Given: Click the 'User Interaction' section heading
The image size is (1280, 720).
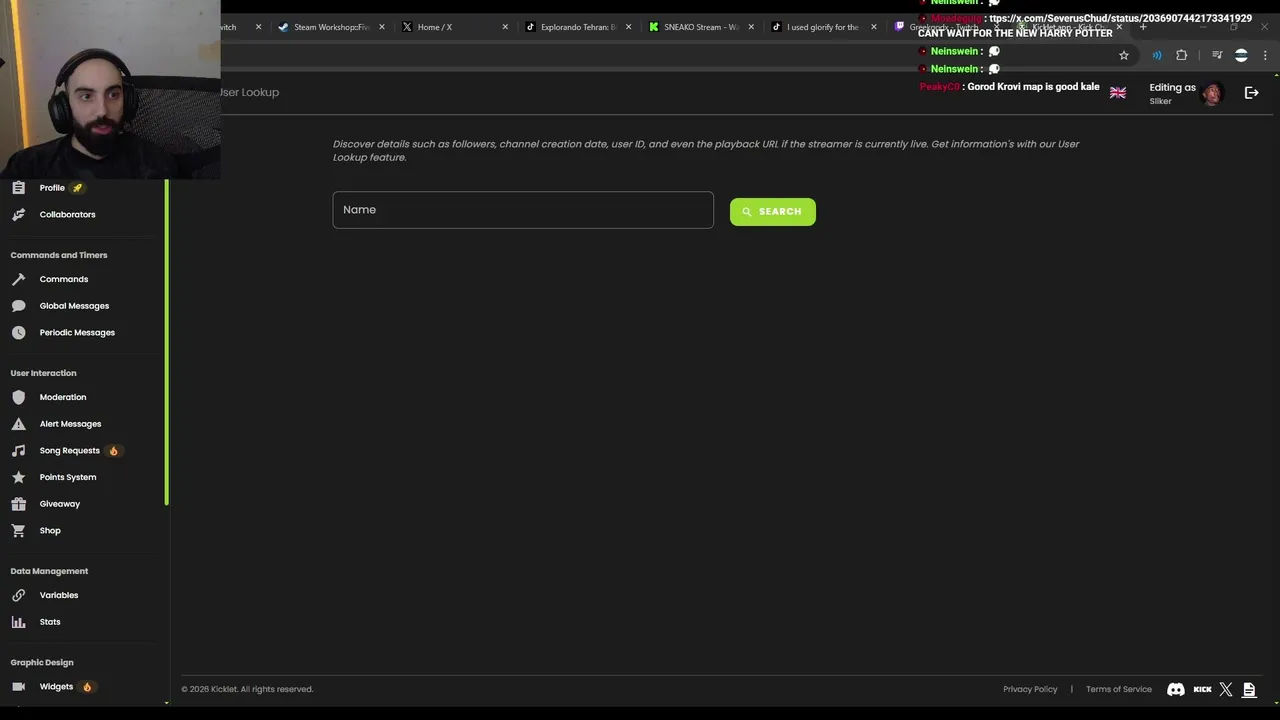Looking at the screenshot, I should [x=43, y=373].
